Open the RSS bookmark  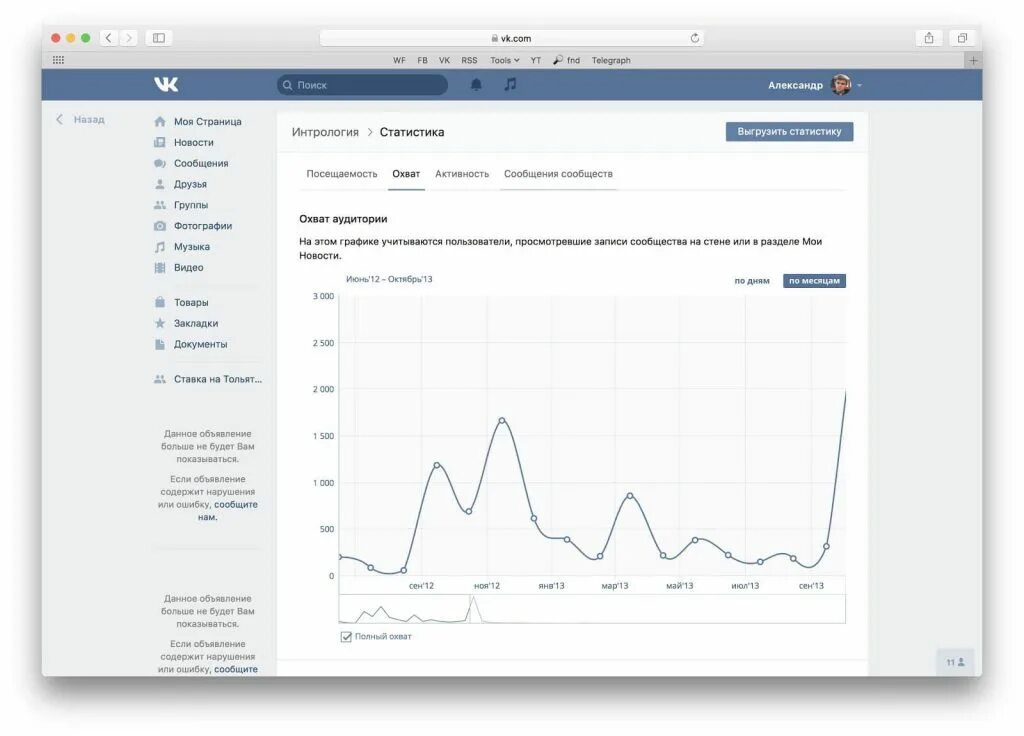pyautogui.click(x=469, y=60)
